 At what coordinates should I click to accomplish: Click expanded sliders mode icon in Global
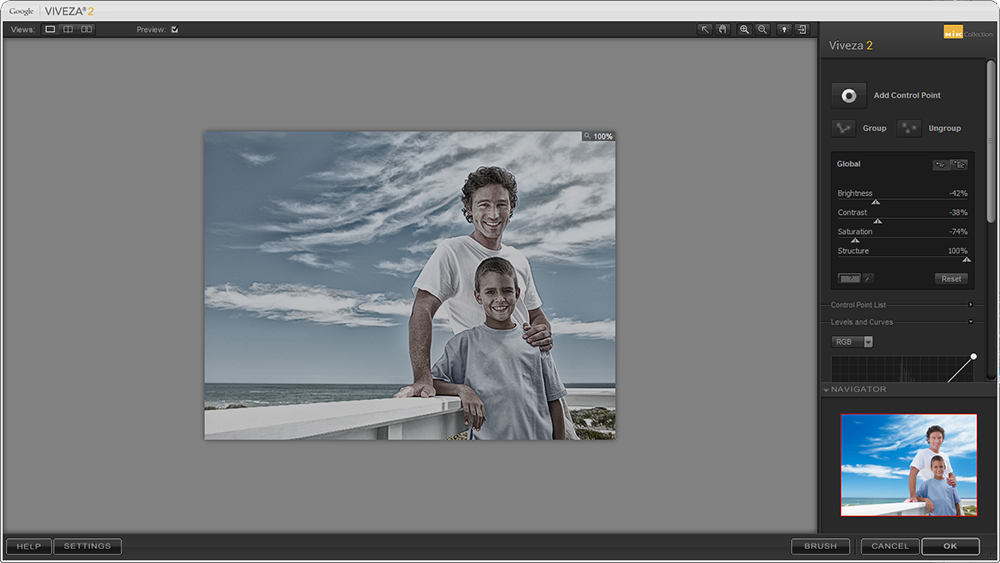(959, 165)
